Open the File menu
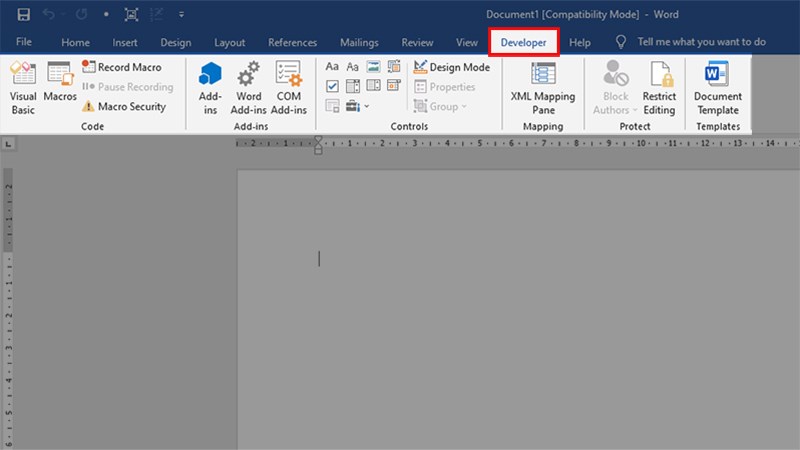Viewport: 800px width, 450px height. click(x=24, y=43)
